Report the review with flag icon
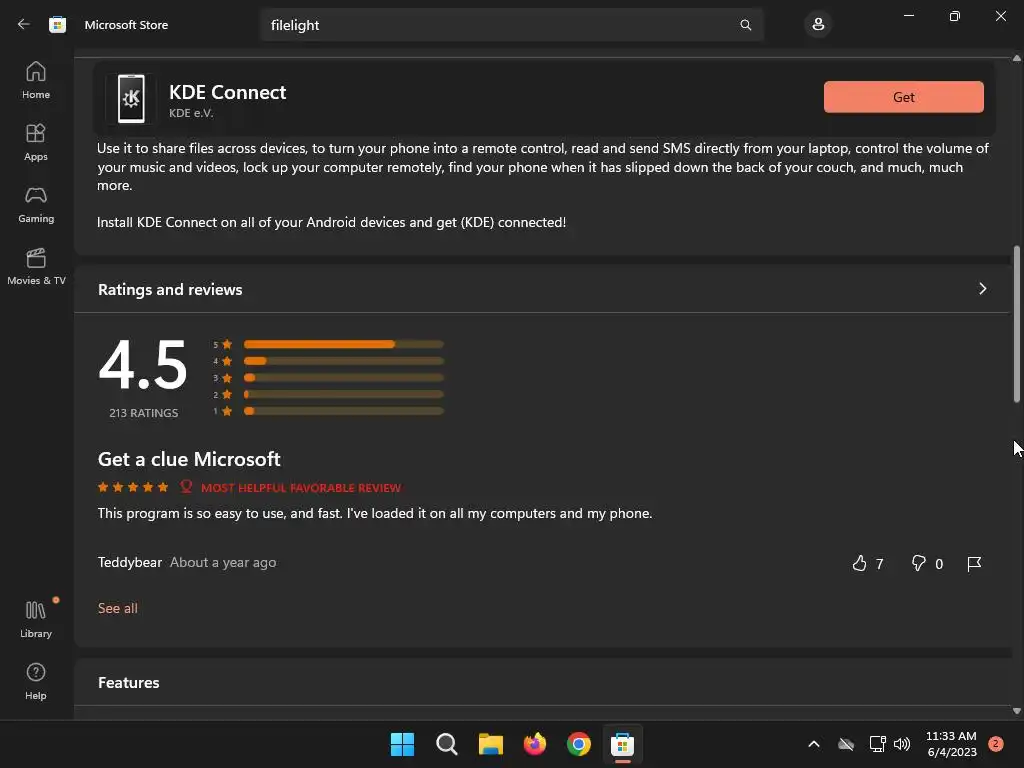The height and width of the screenshot is (768, 1024). [974, 564]
